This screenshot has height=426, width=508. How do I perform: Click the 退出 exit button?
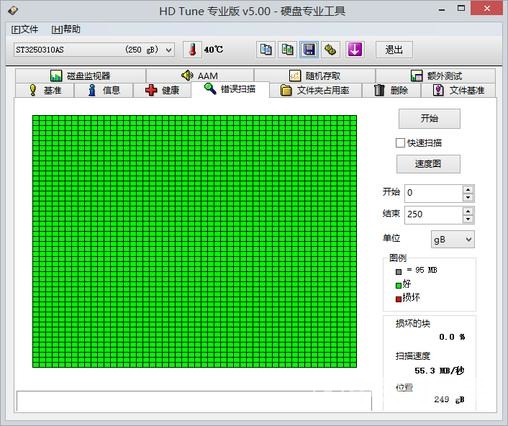click(394, 50)
